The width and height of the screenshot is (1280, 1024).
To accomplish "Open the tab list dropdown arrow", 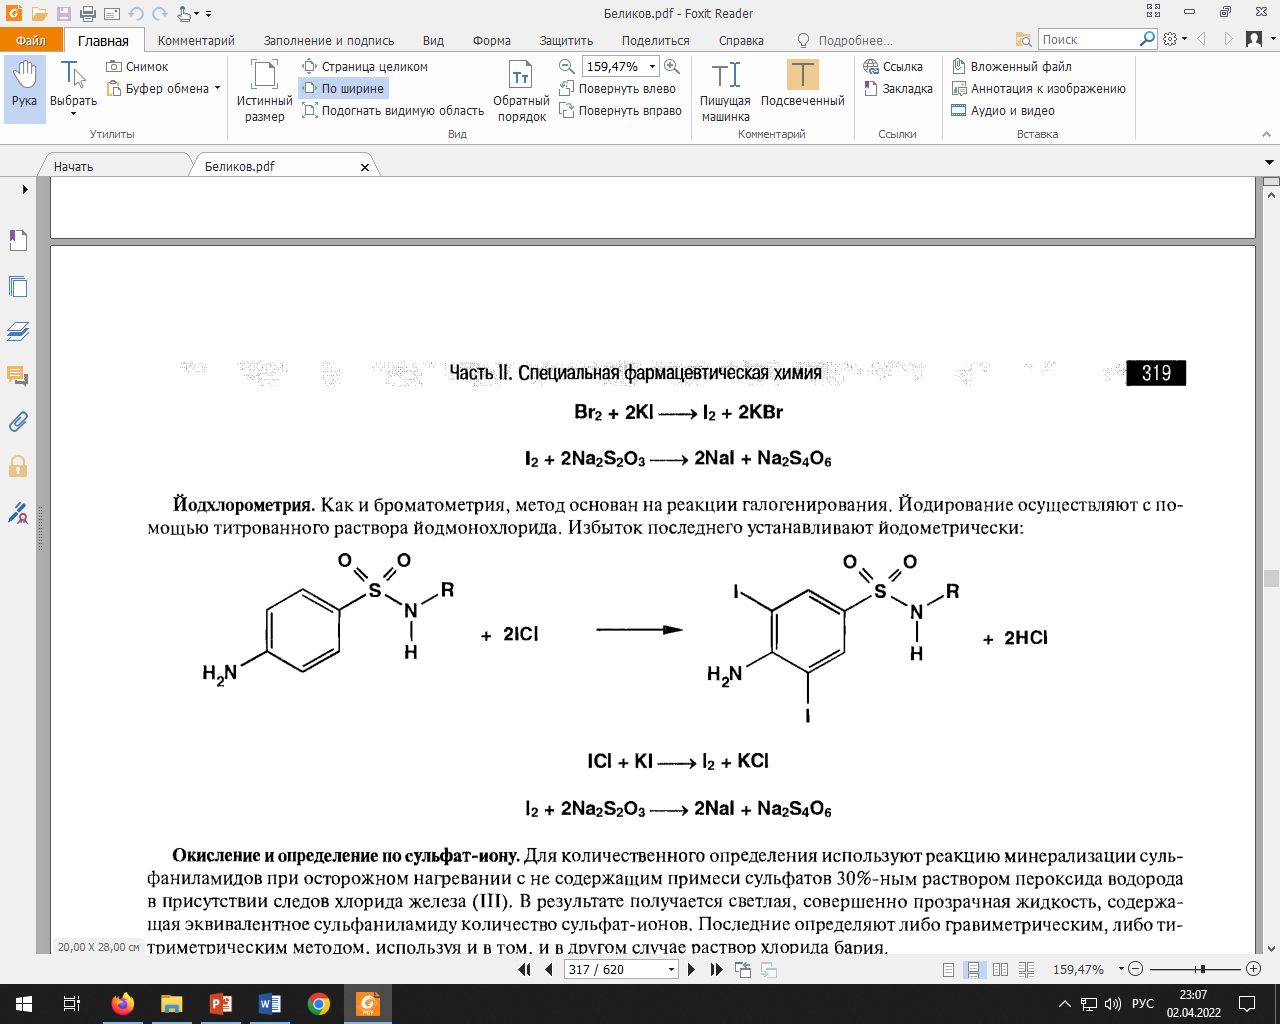I will (1270, 162).
